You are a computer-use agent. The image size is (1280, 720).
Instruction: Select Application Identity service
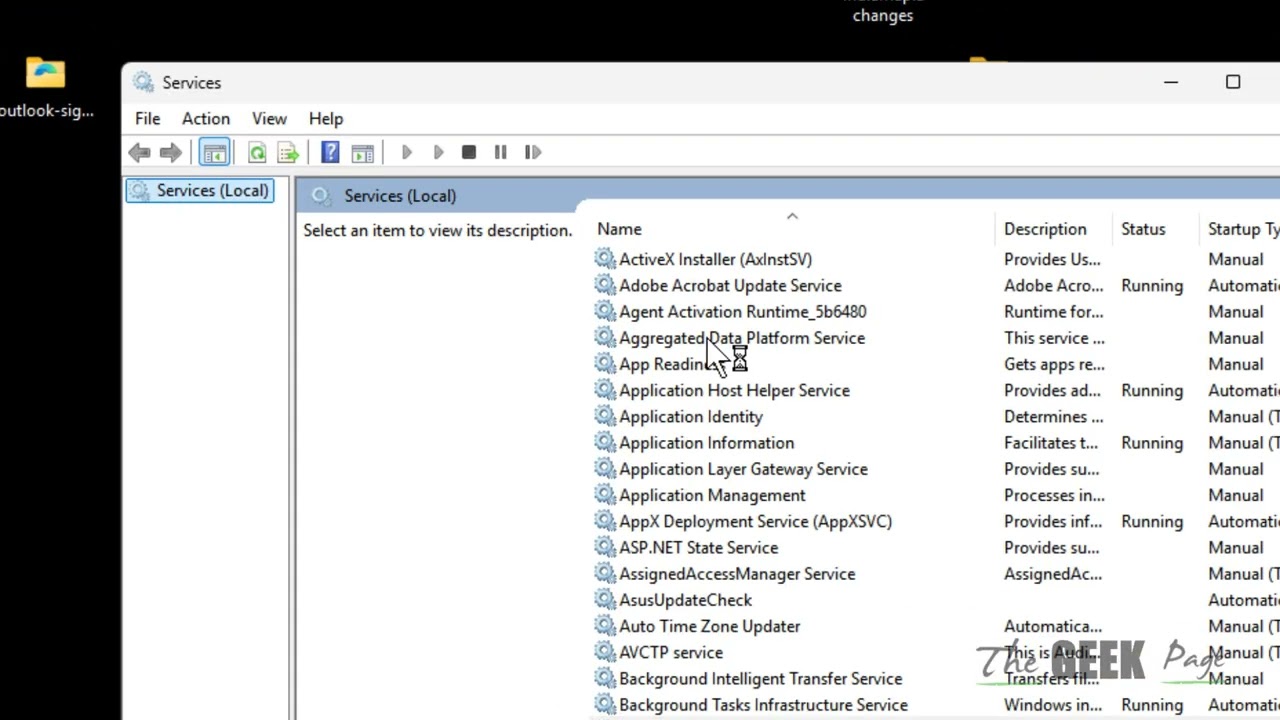(690, 416)
